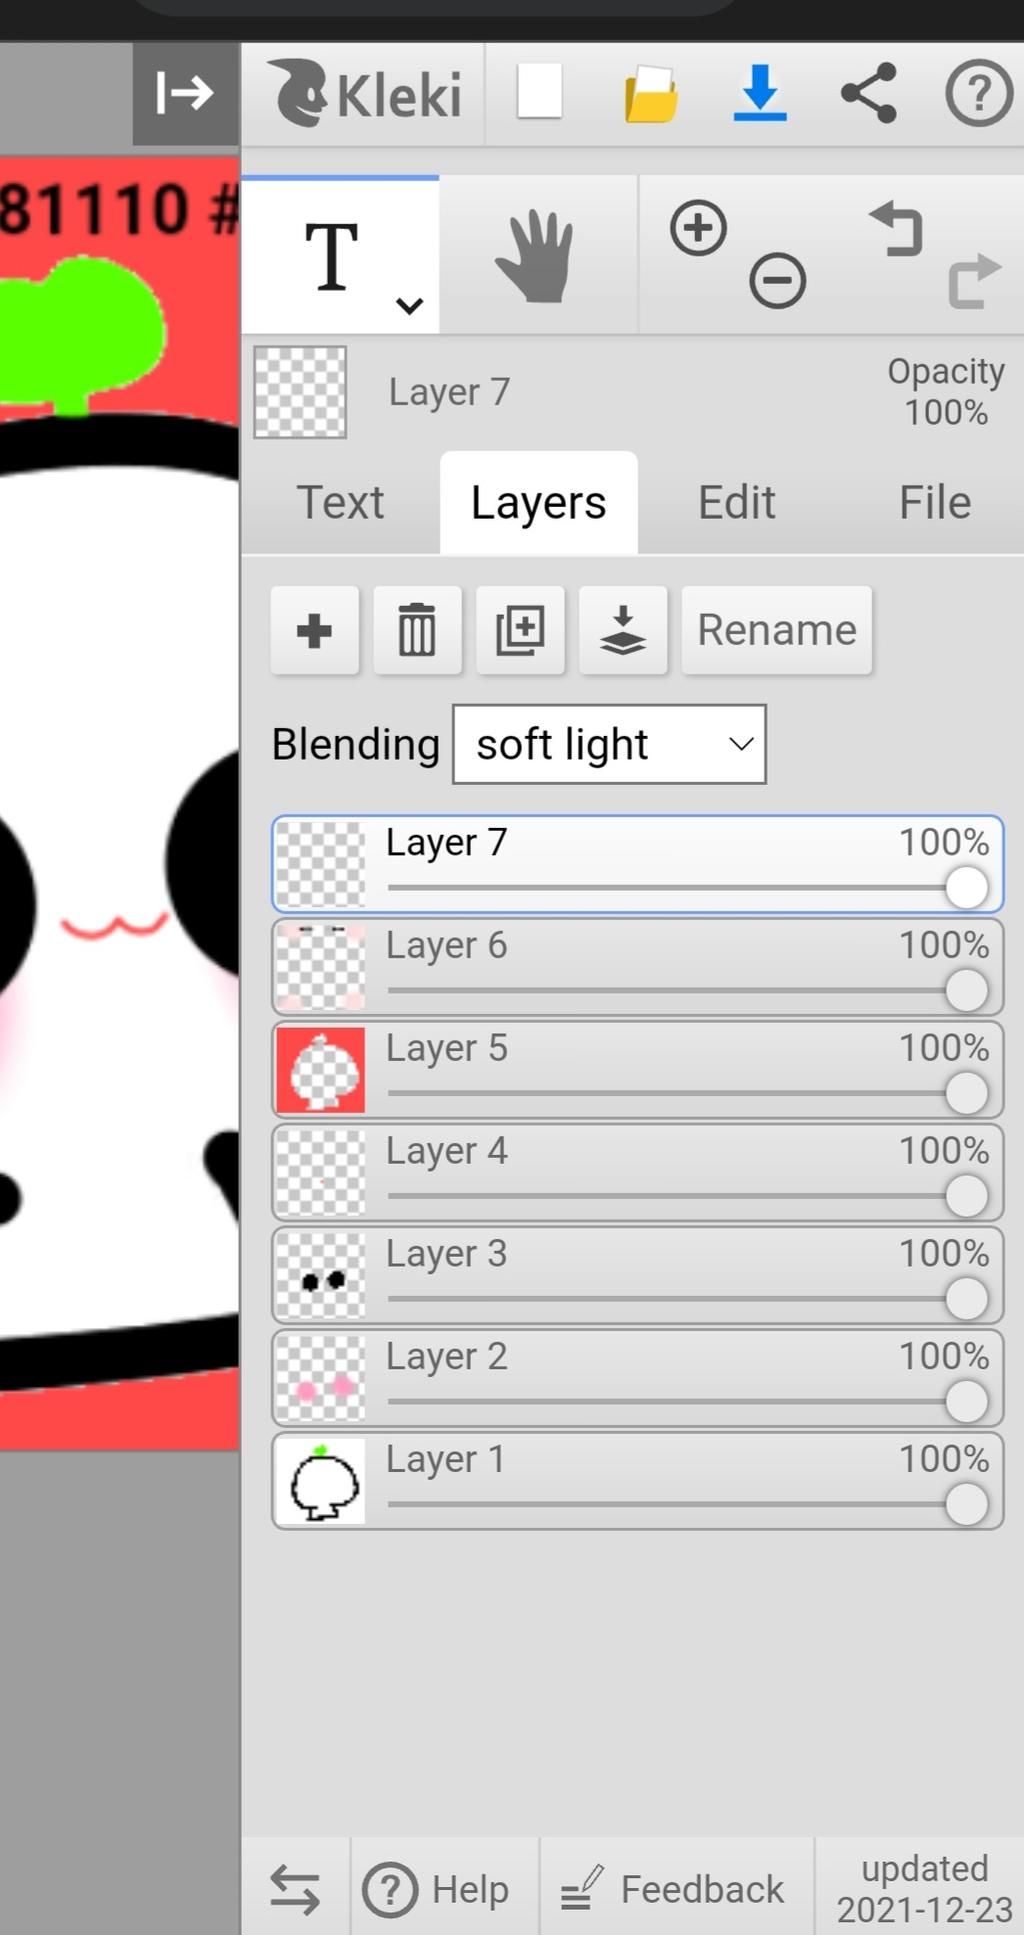Viewport: 1024px width, 1935px height.
Task: Open the File tab
Action: point(934,502)
